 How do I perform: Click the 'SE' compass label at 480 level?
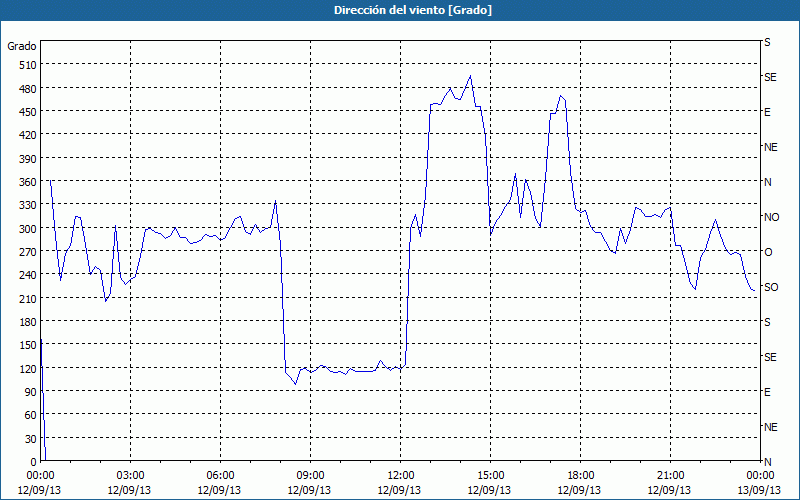[x=770, y=77]
